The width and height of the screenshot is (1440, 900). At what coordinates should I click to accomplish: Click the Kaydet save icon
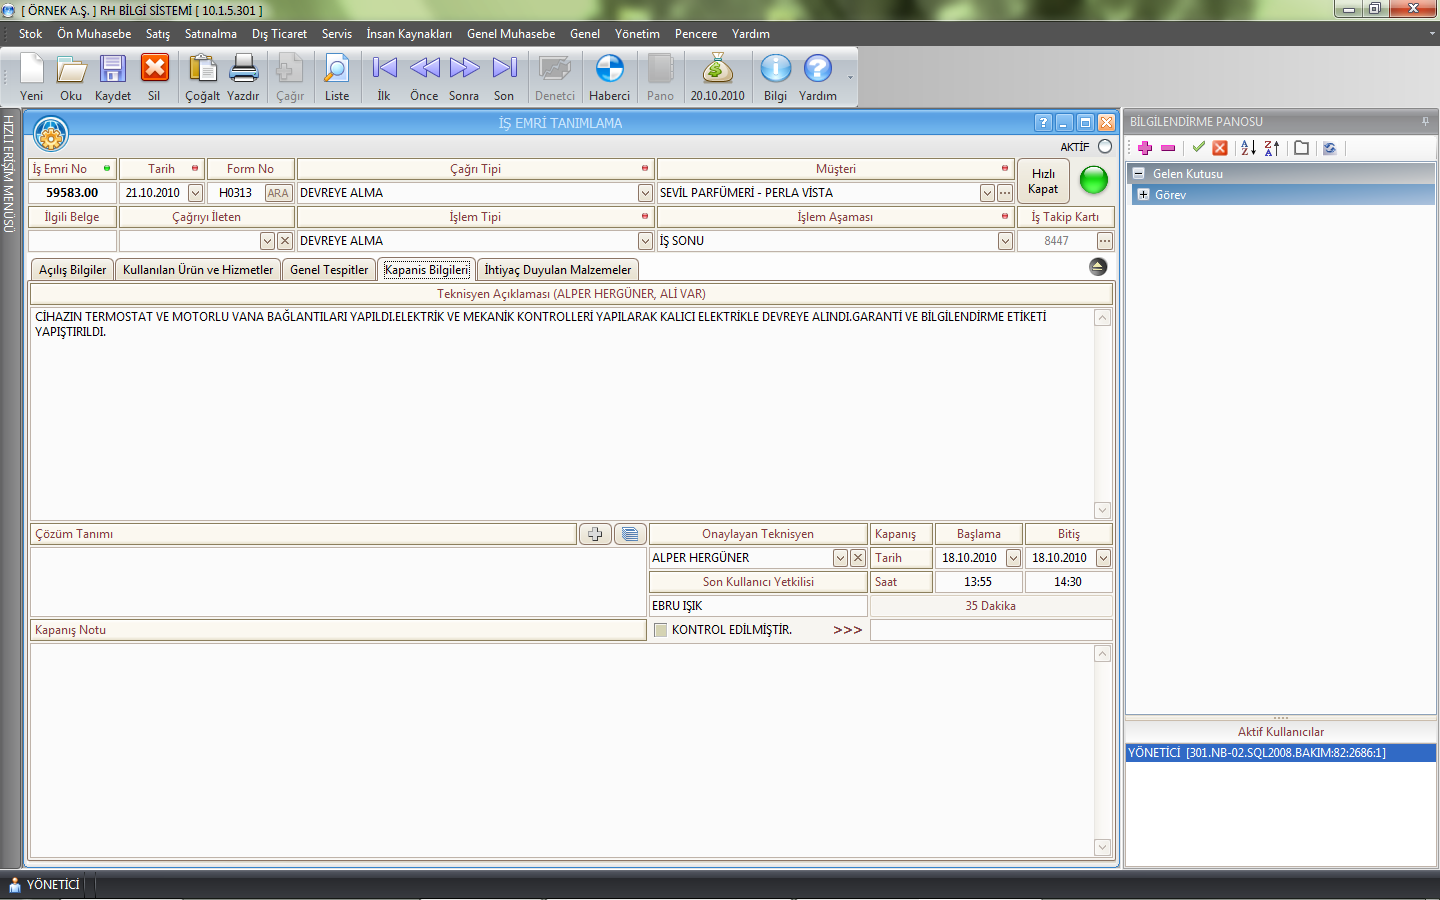click(112, 70)
